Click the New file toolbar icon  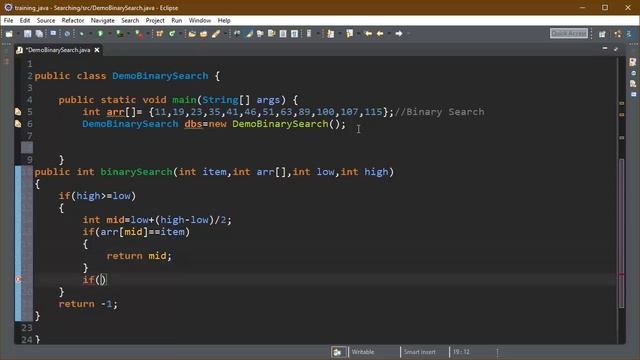9,34
